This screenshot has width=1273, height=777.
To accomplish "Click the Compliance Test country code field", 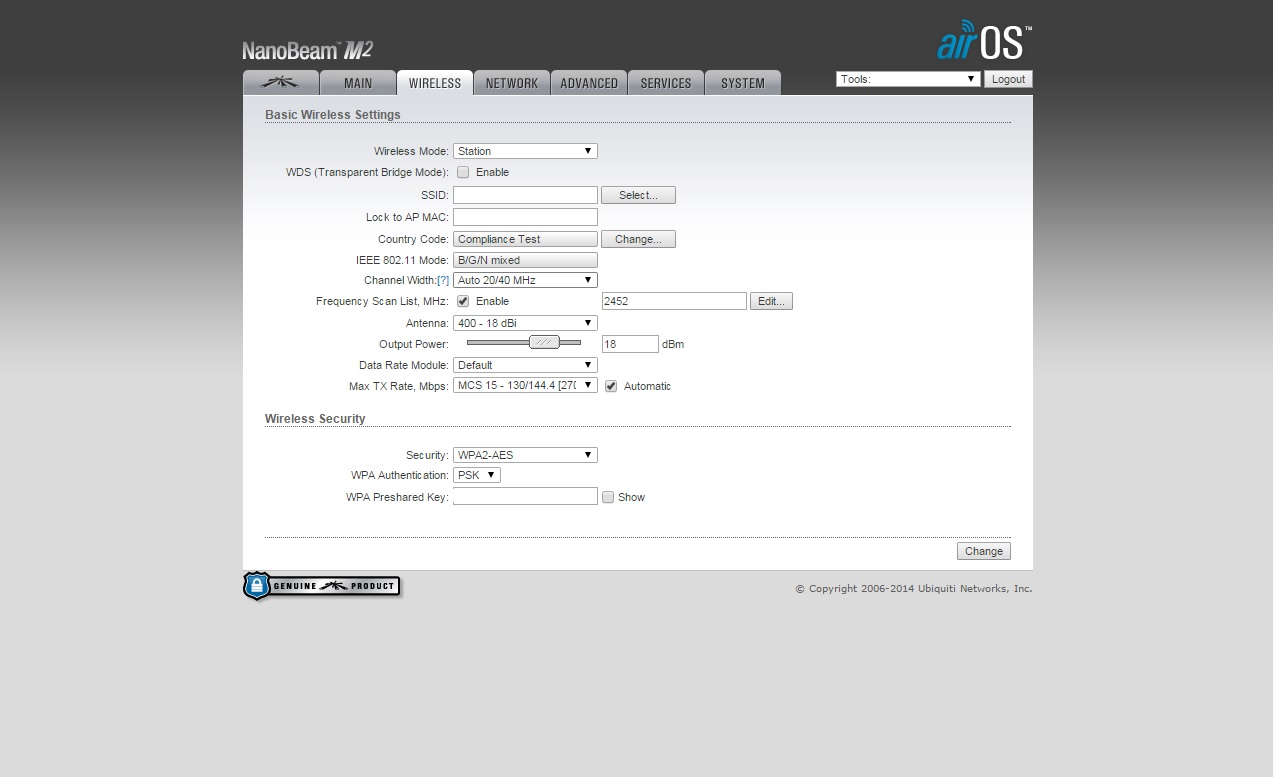I will [525, 239].
